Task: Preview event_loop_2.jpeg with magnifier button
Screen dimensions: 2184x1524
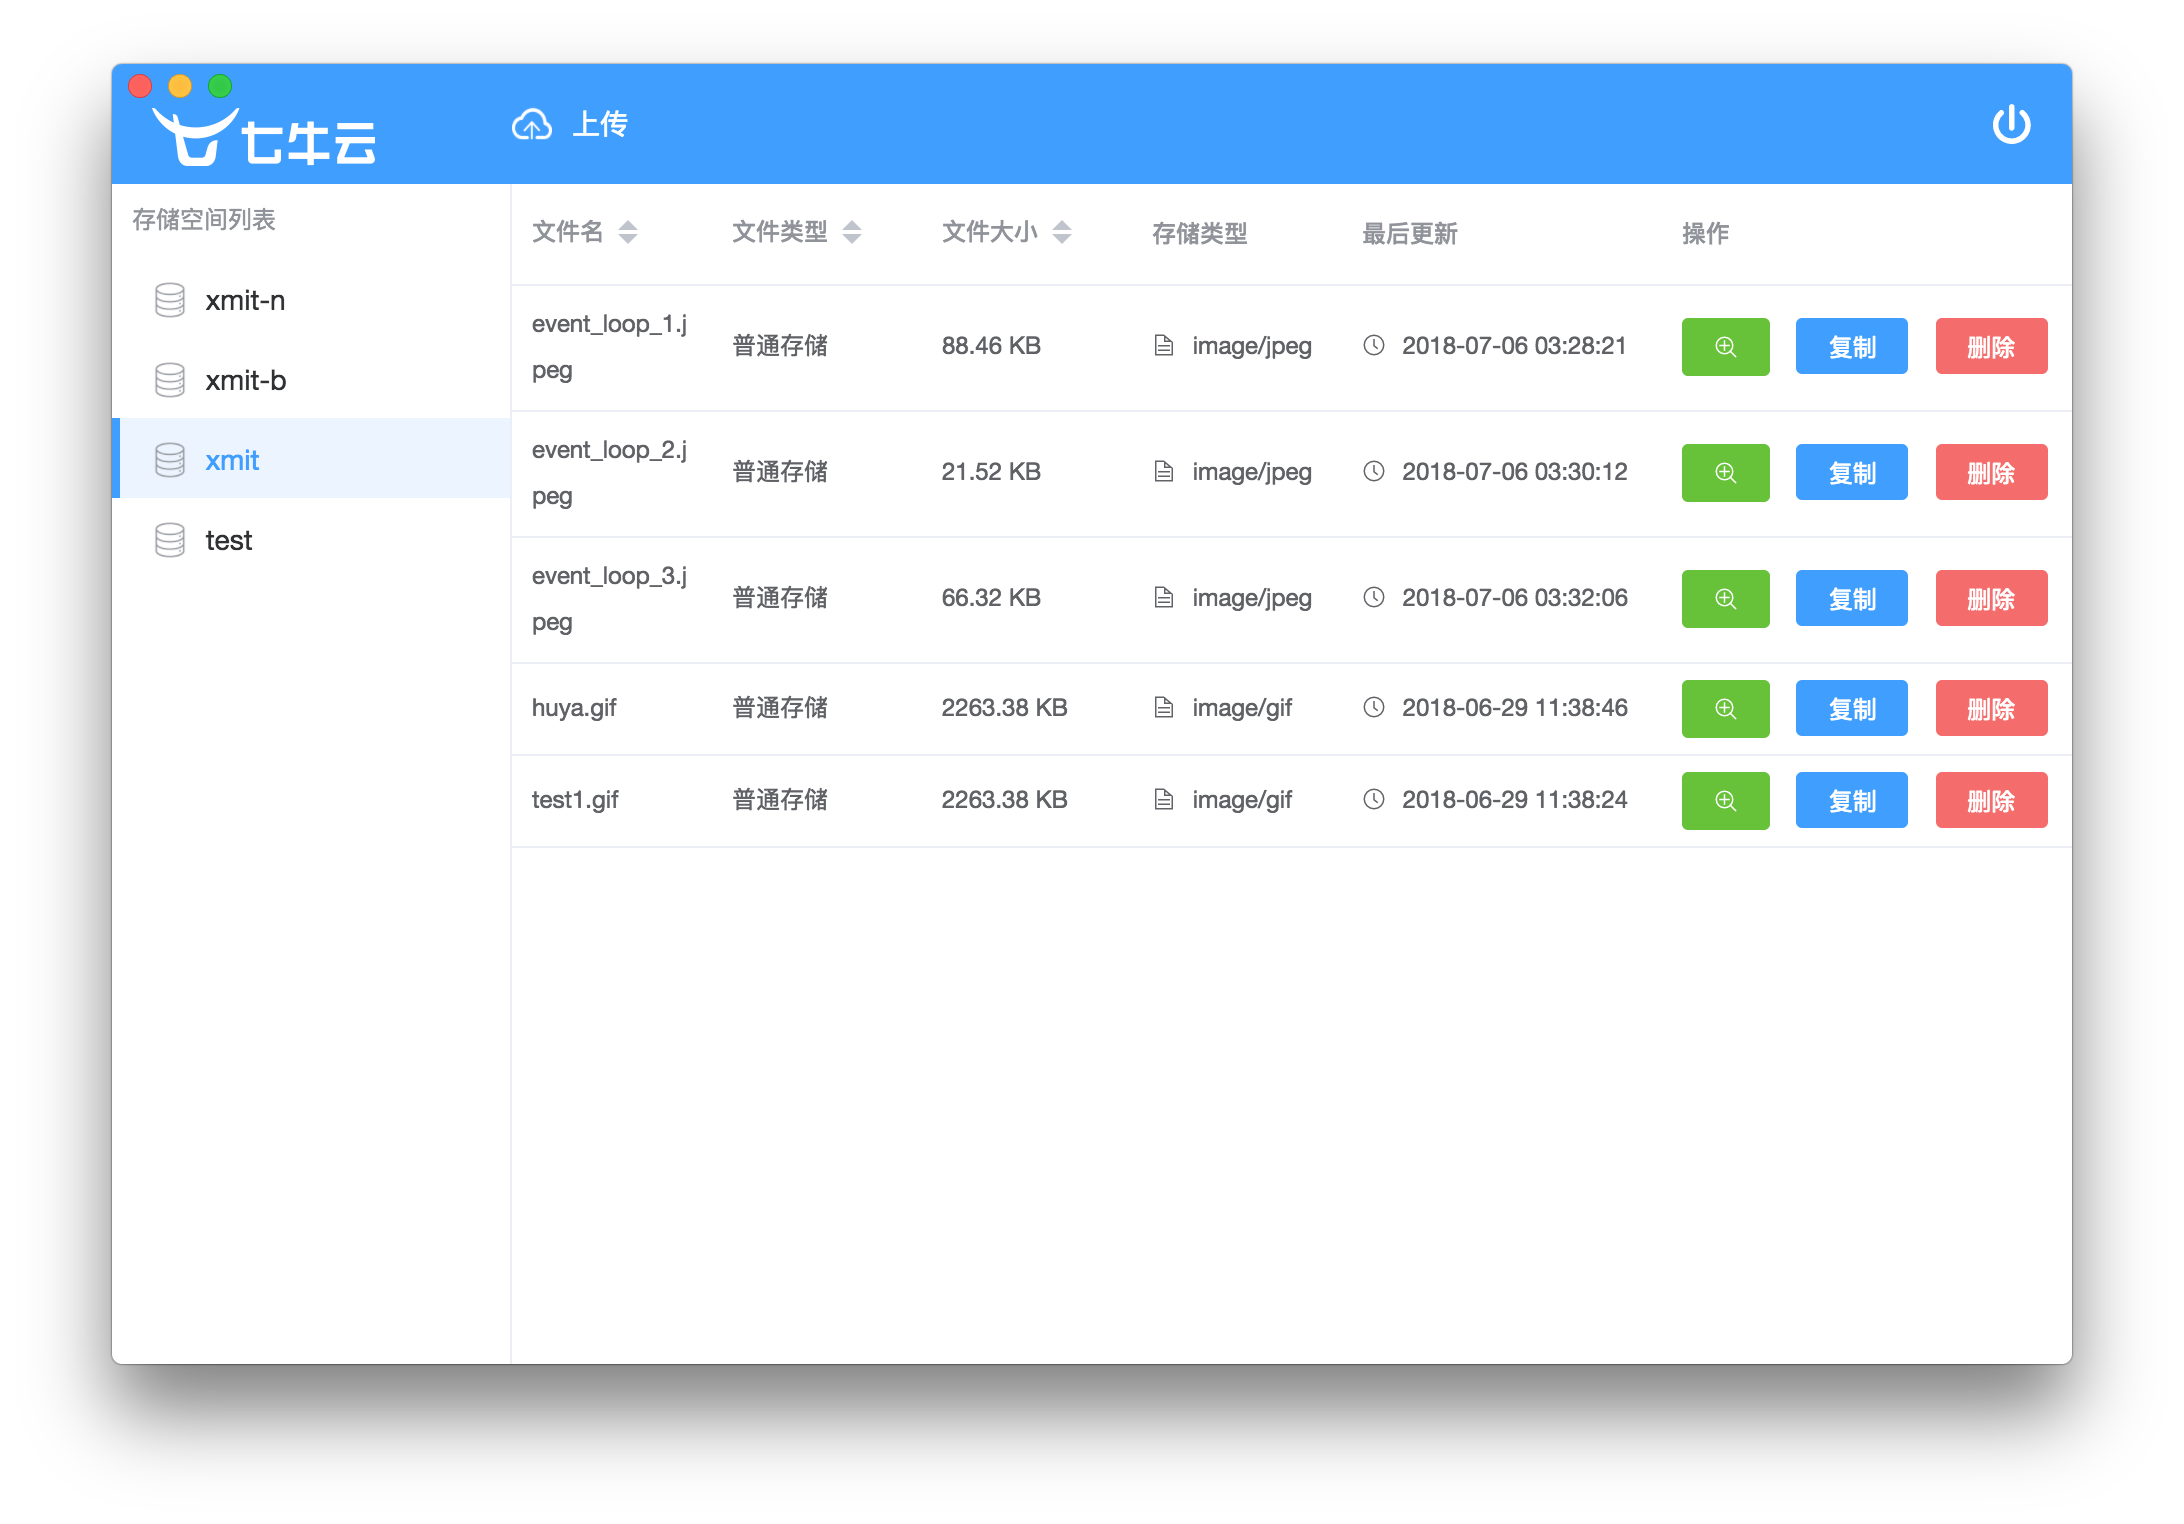Action: [x=1724, y=473]
